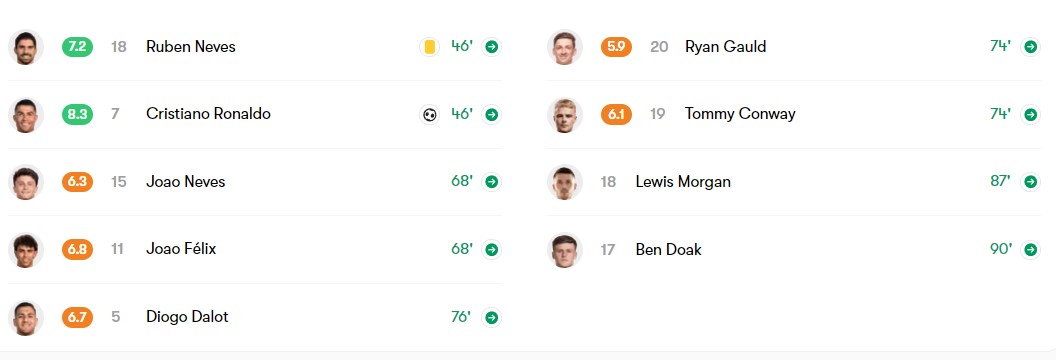Click Lewis Morgan's avatar photo
1056x360 pixels.
coord(564,182)
